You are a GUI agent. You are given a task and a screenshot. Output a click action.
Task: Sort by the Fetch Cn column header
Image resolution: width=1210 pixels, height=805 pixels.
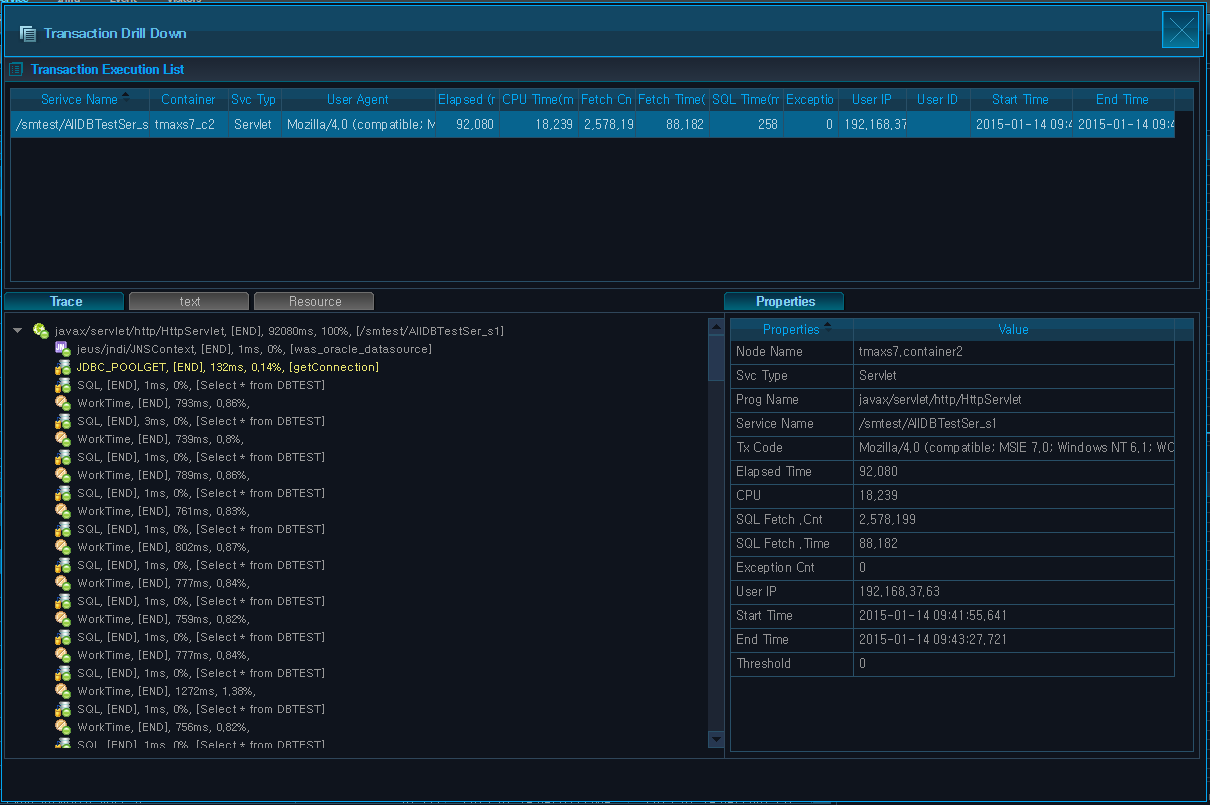(606, 99)
